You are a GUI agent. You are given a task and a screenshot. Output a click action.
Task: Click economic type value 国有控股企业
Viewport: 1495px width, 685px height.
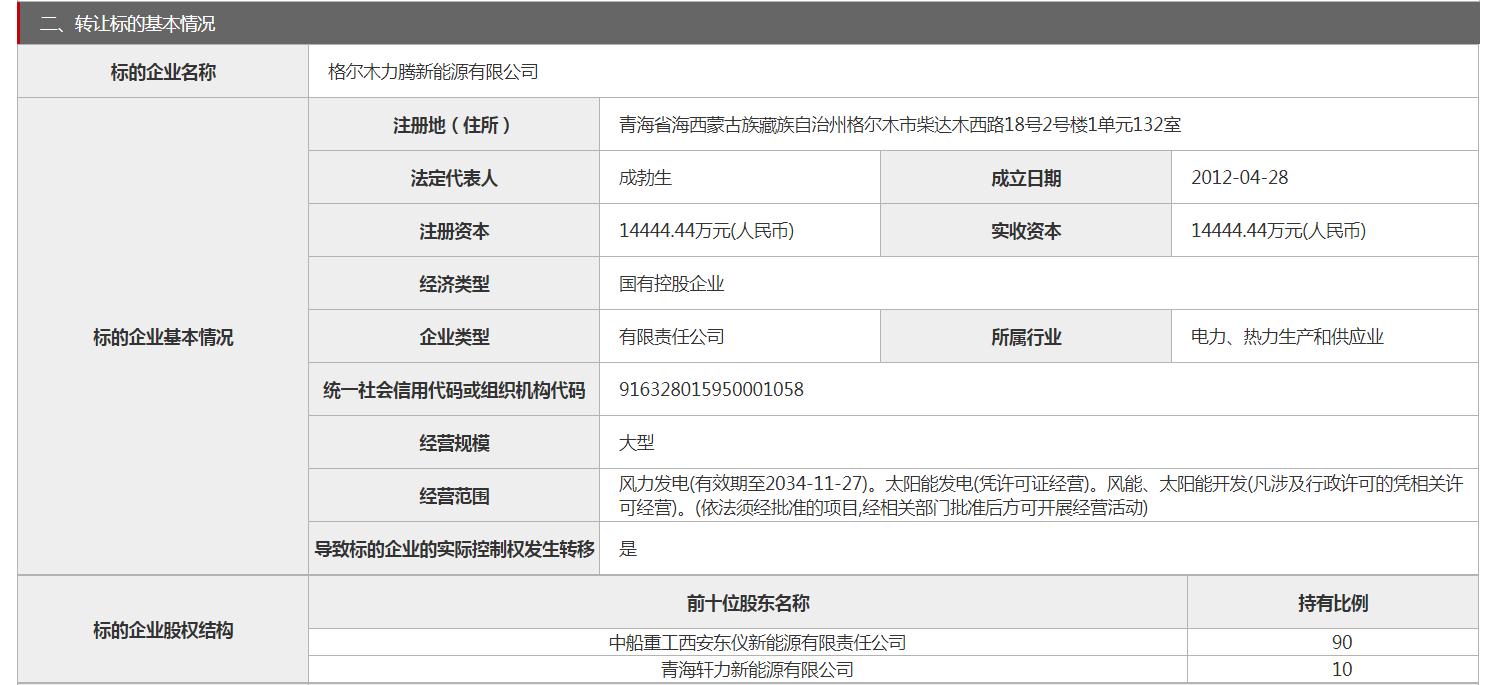point(671,284)
